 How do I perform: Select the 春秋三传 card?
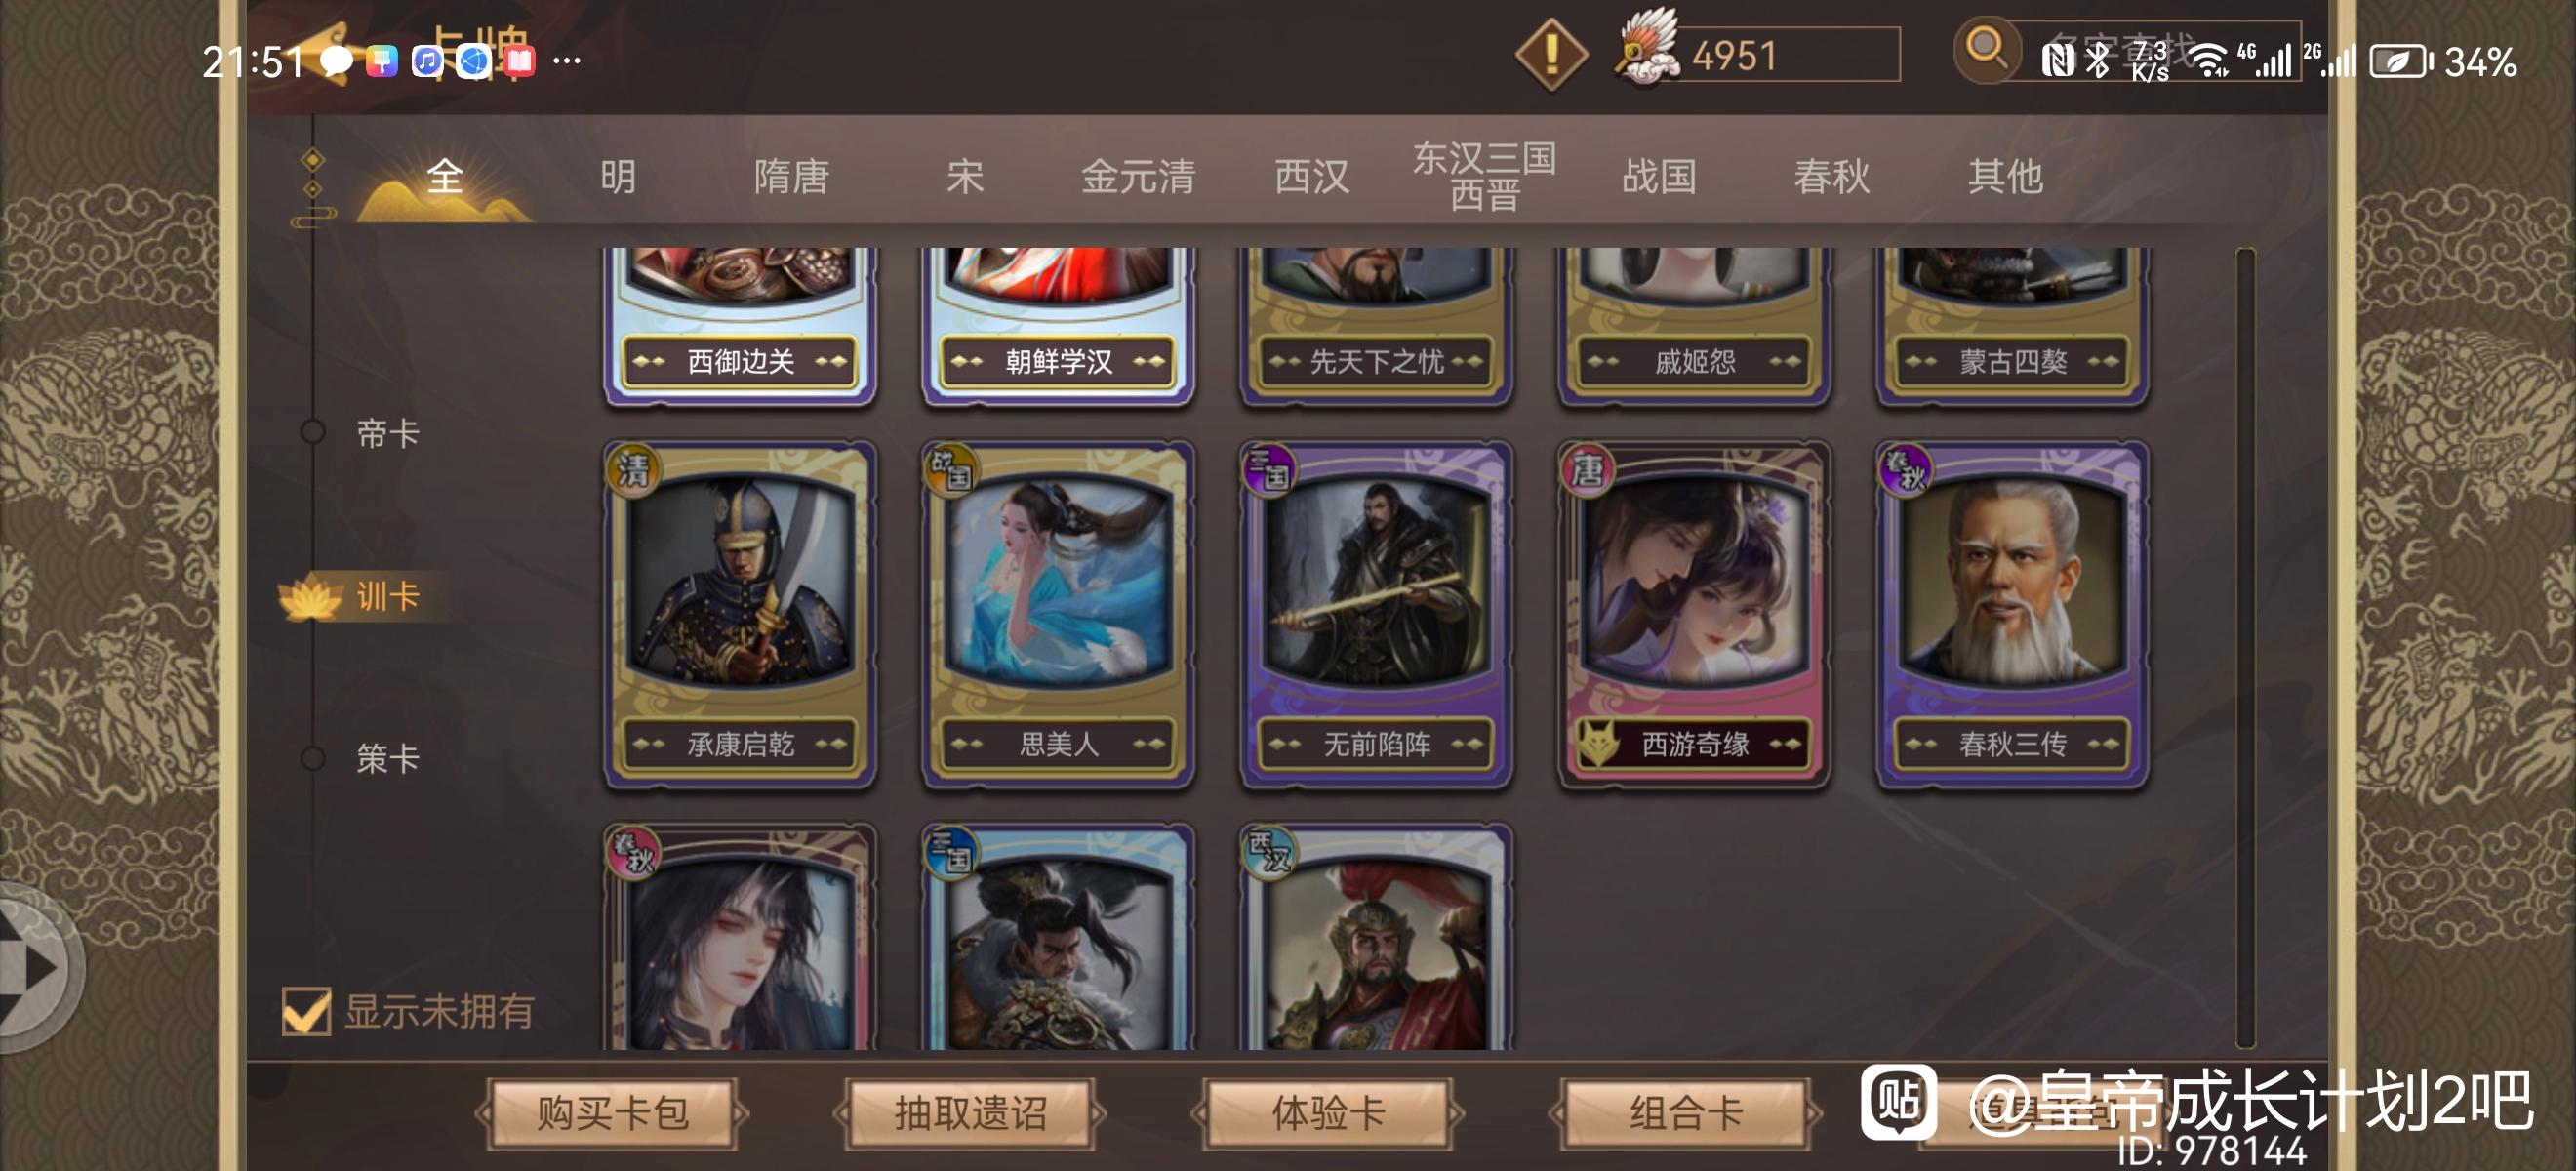[x=2012, y=614]
